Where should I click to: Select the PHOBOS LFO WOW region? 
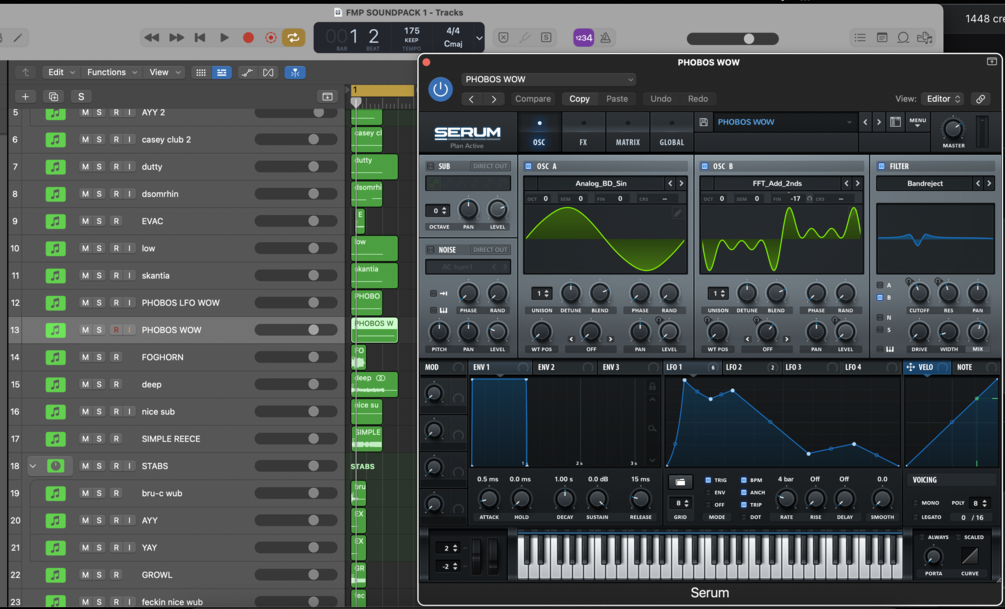click(367, 302)
